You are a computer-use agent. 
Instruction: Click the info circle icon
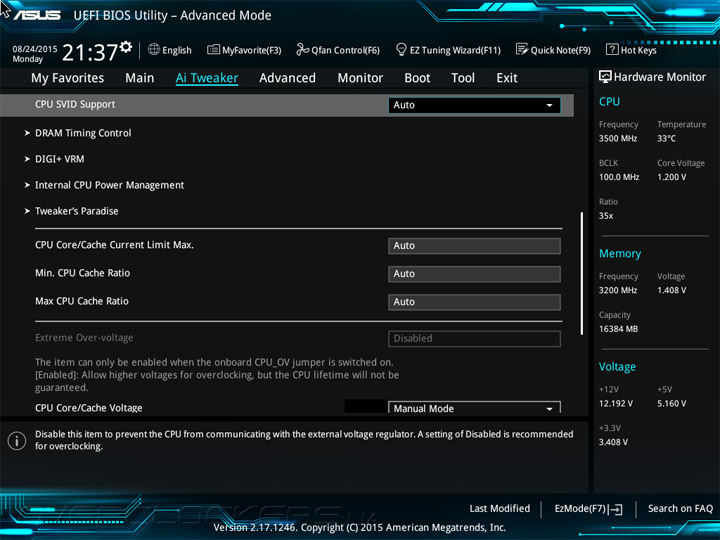pos(17,441)
